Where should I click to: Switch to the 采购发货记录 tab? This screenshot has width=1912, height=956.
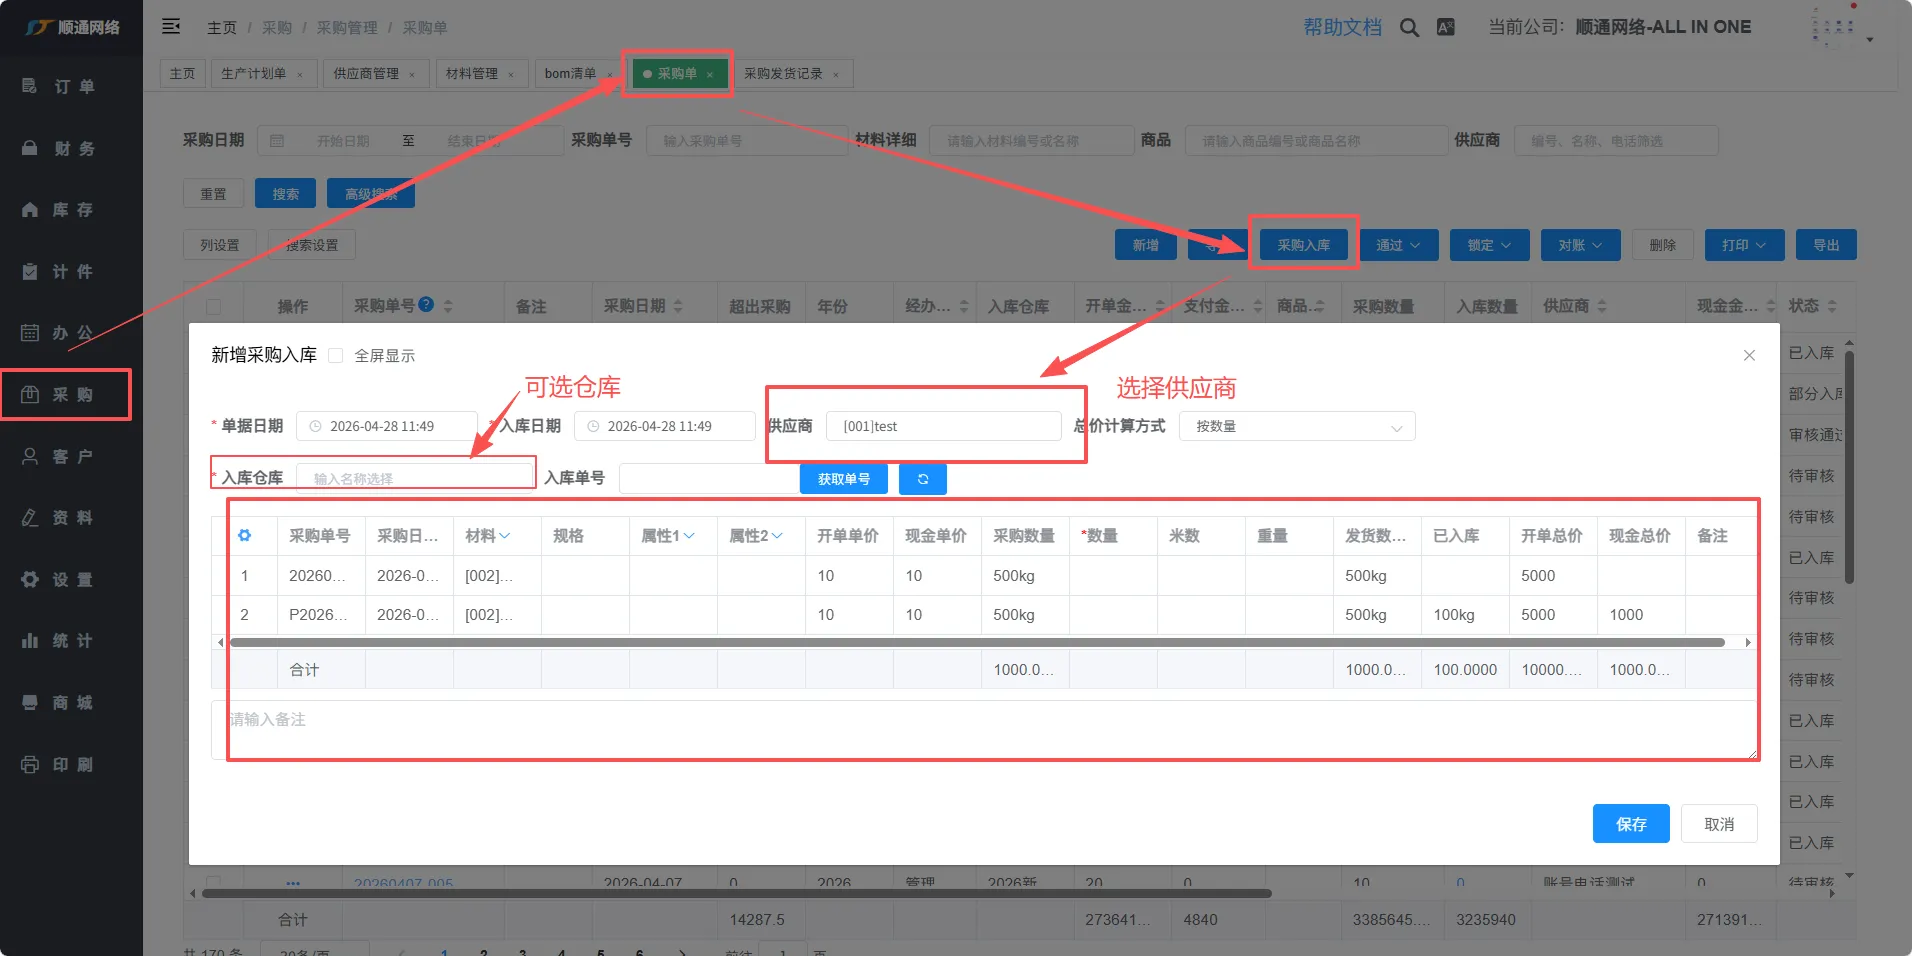point(782,74)
